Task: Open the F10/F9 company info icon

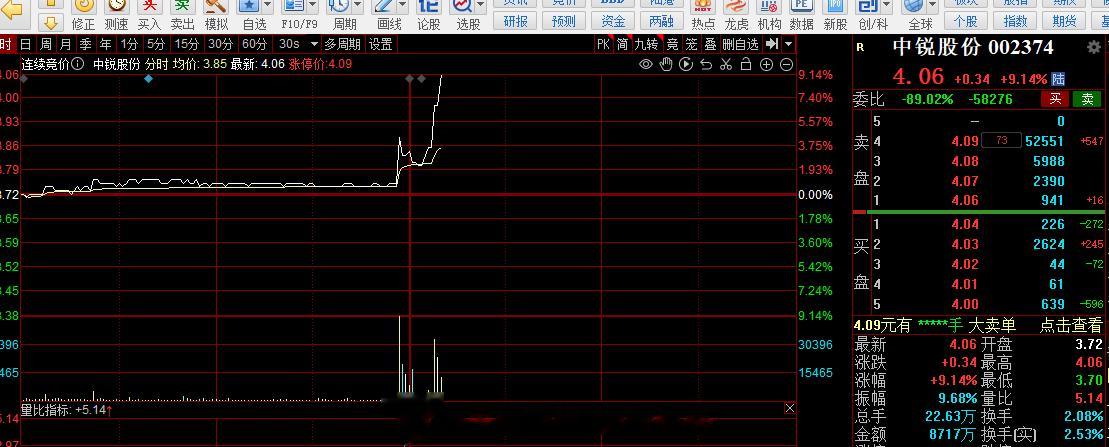Action: click(x=294, y=6)
